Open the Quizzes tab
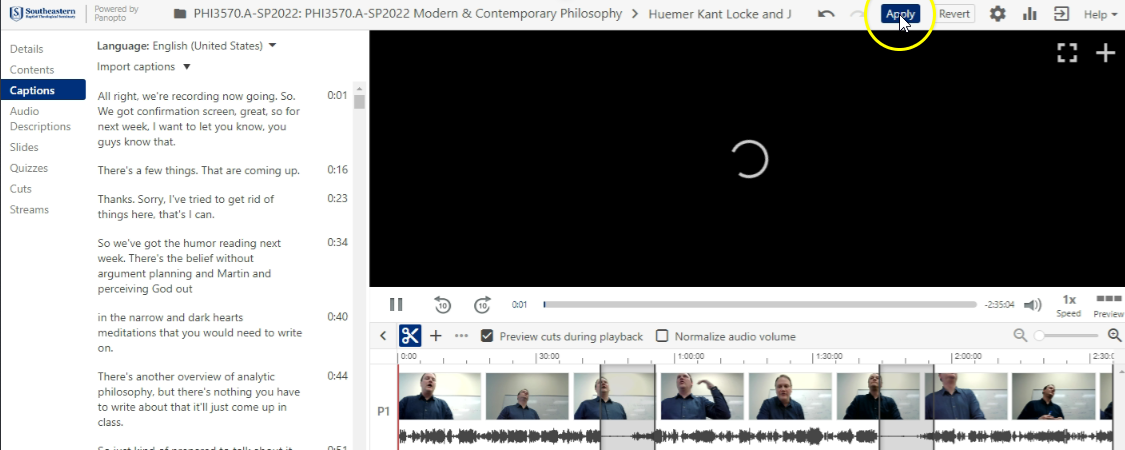1125x450 pixels. 29,168
